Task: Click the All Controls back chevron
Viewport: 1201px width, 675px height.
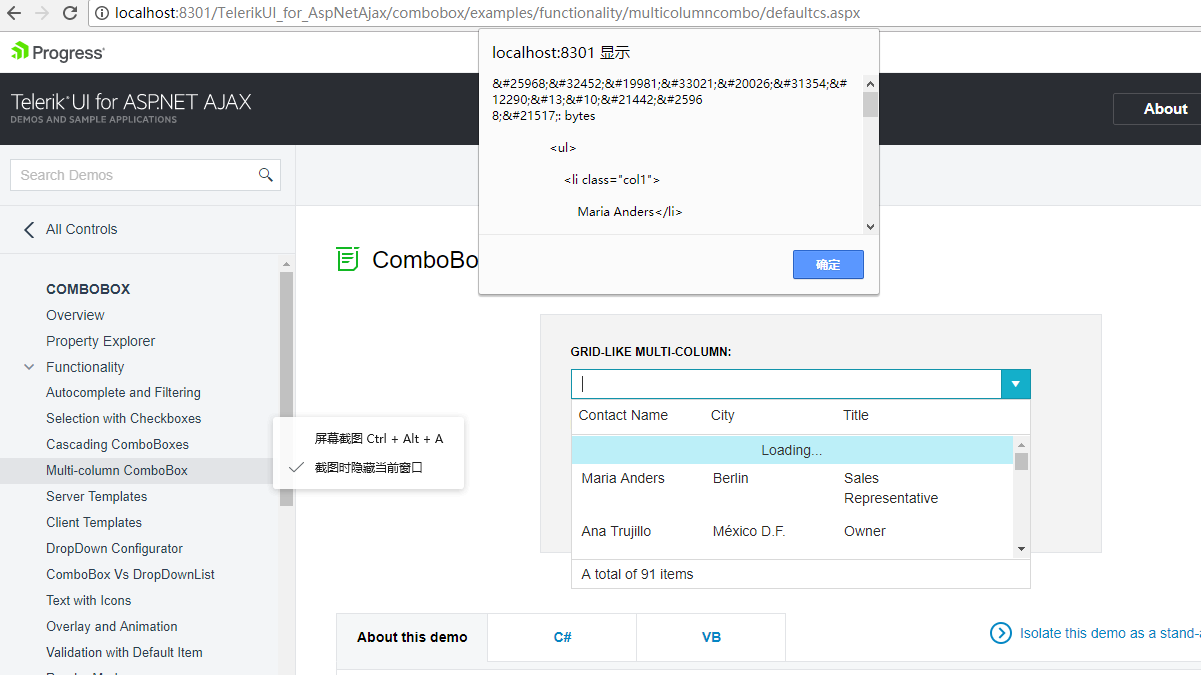Action: pyautogui.click(x=28, y=229)
